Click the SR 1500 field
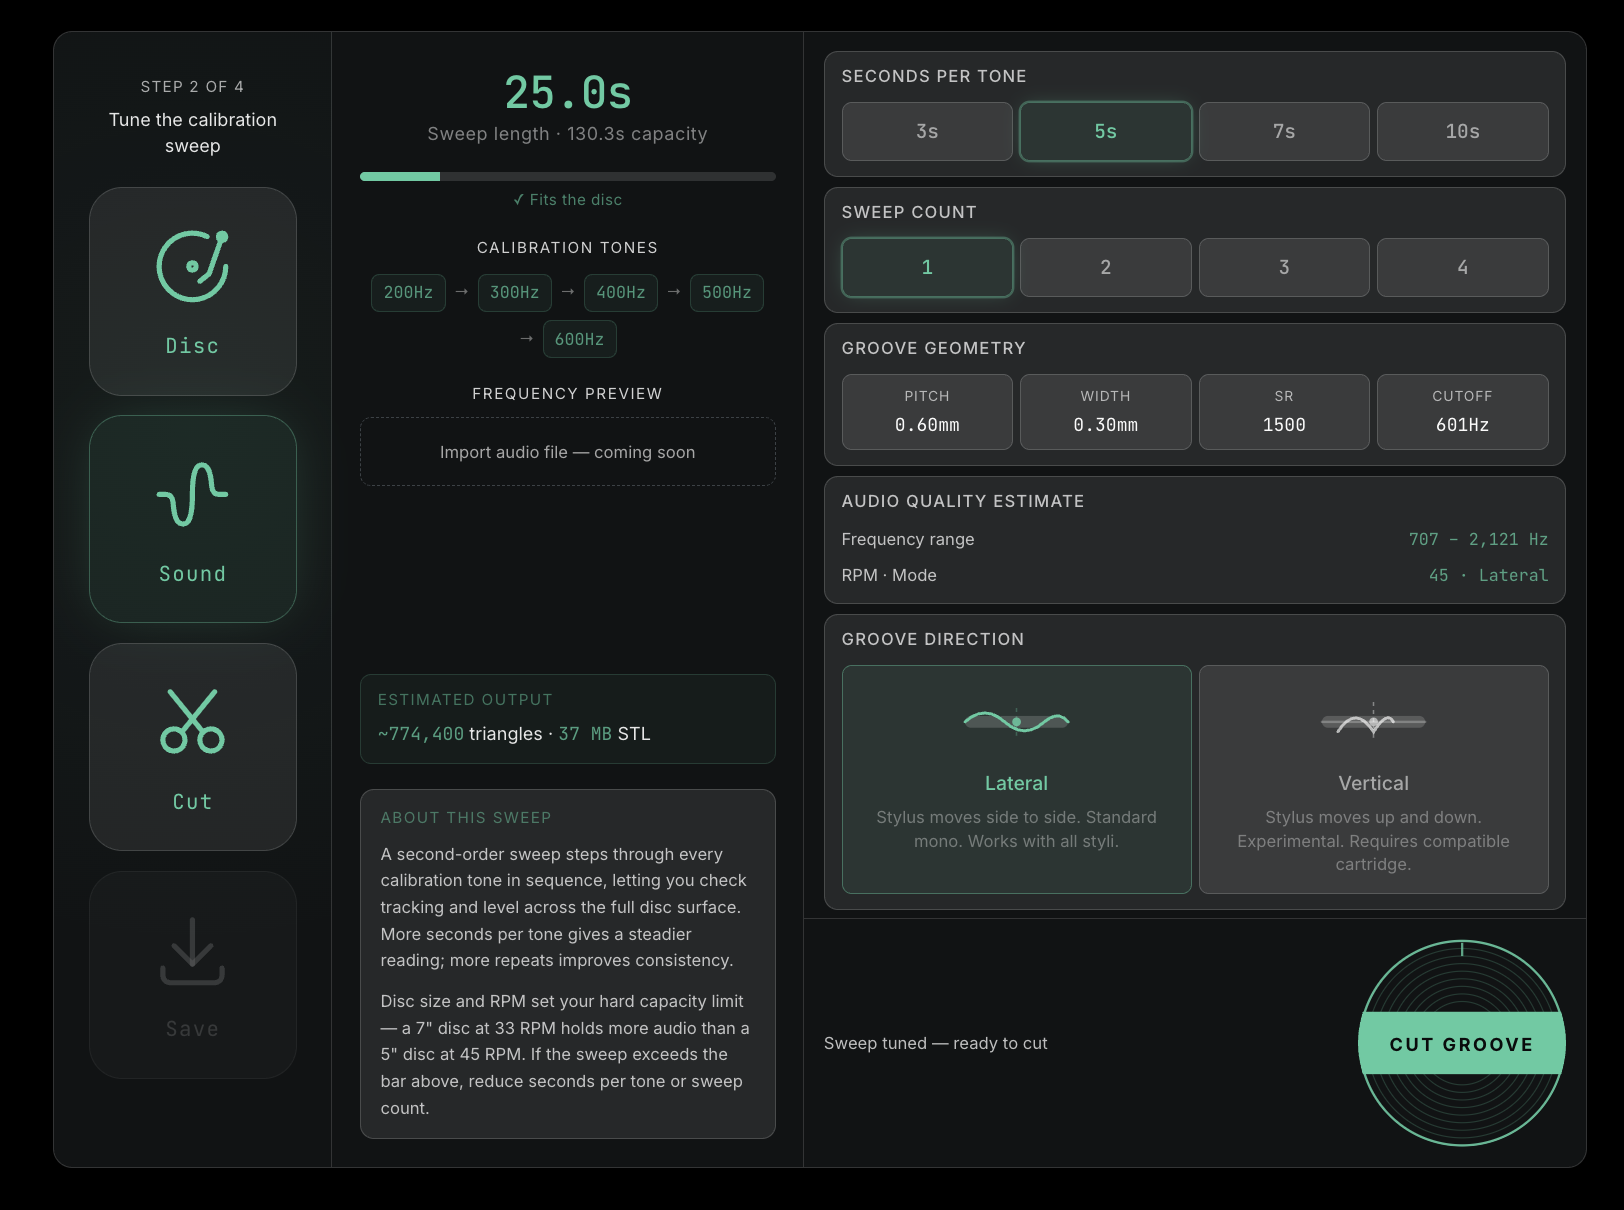The image size is (1624, 1210). point(1284,412)
